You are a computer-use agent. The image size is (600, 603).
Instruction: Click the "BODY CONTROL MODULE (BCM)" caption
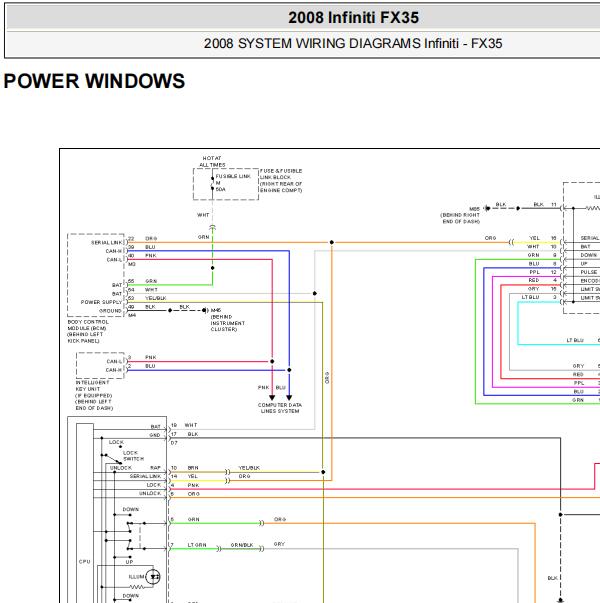[88, 331]
